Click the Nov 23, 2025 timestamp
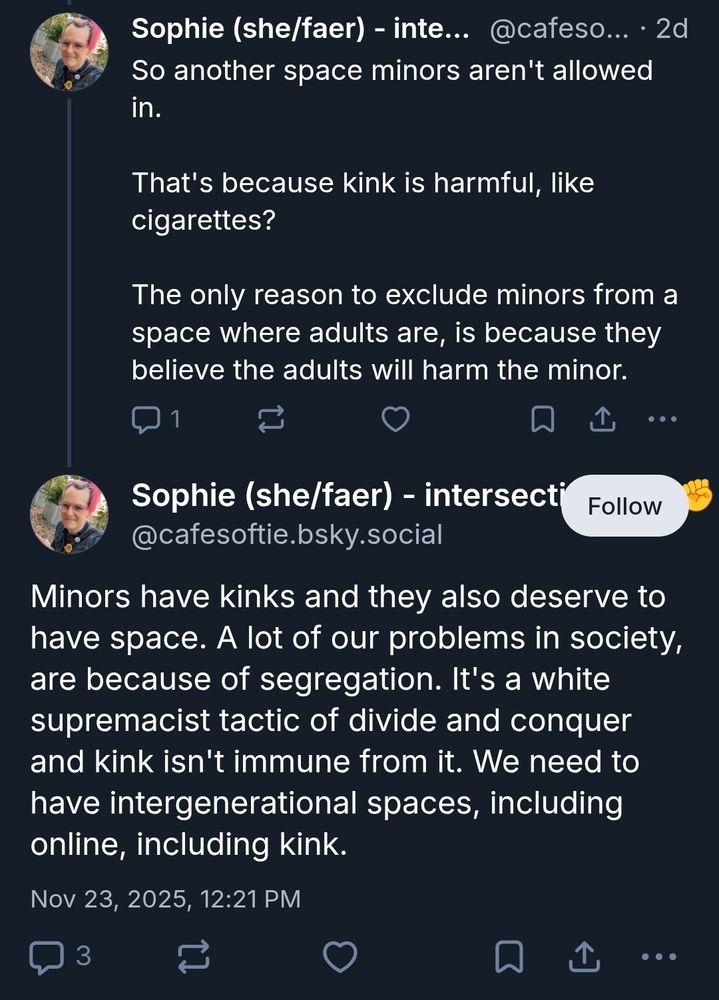This screenshot has height=1000, width=719. (x=165, y=898)
